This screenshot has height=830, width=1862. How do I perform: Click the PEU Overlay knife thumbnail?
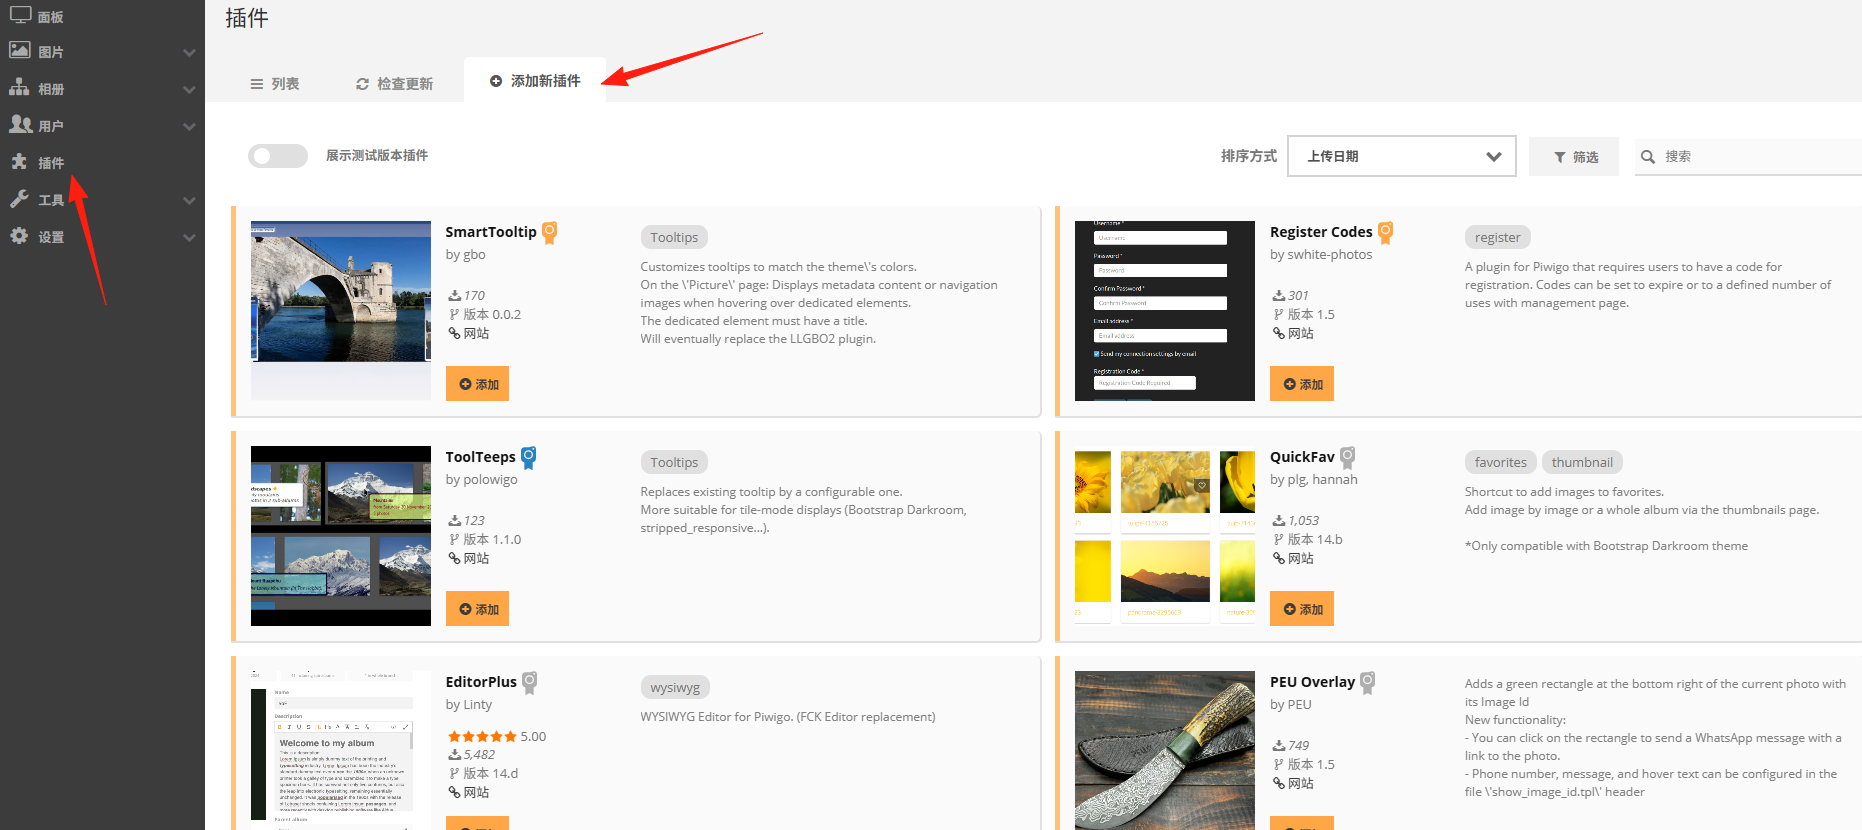pos(1164,750)
